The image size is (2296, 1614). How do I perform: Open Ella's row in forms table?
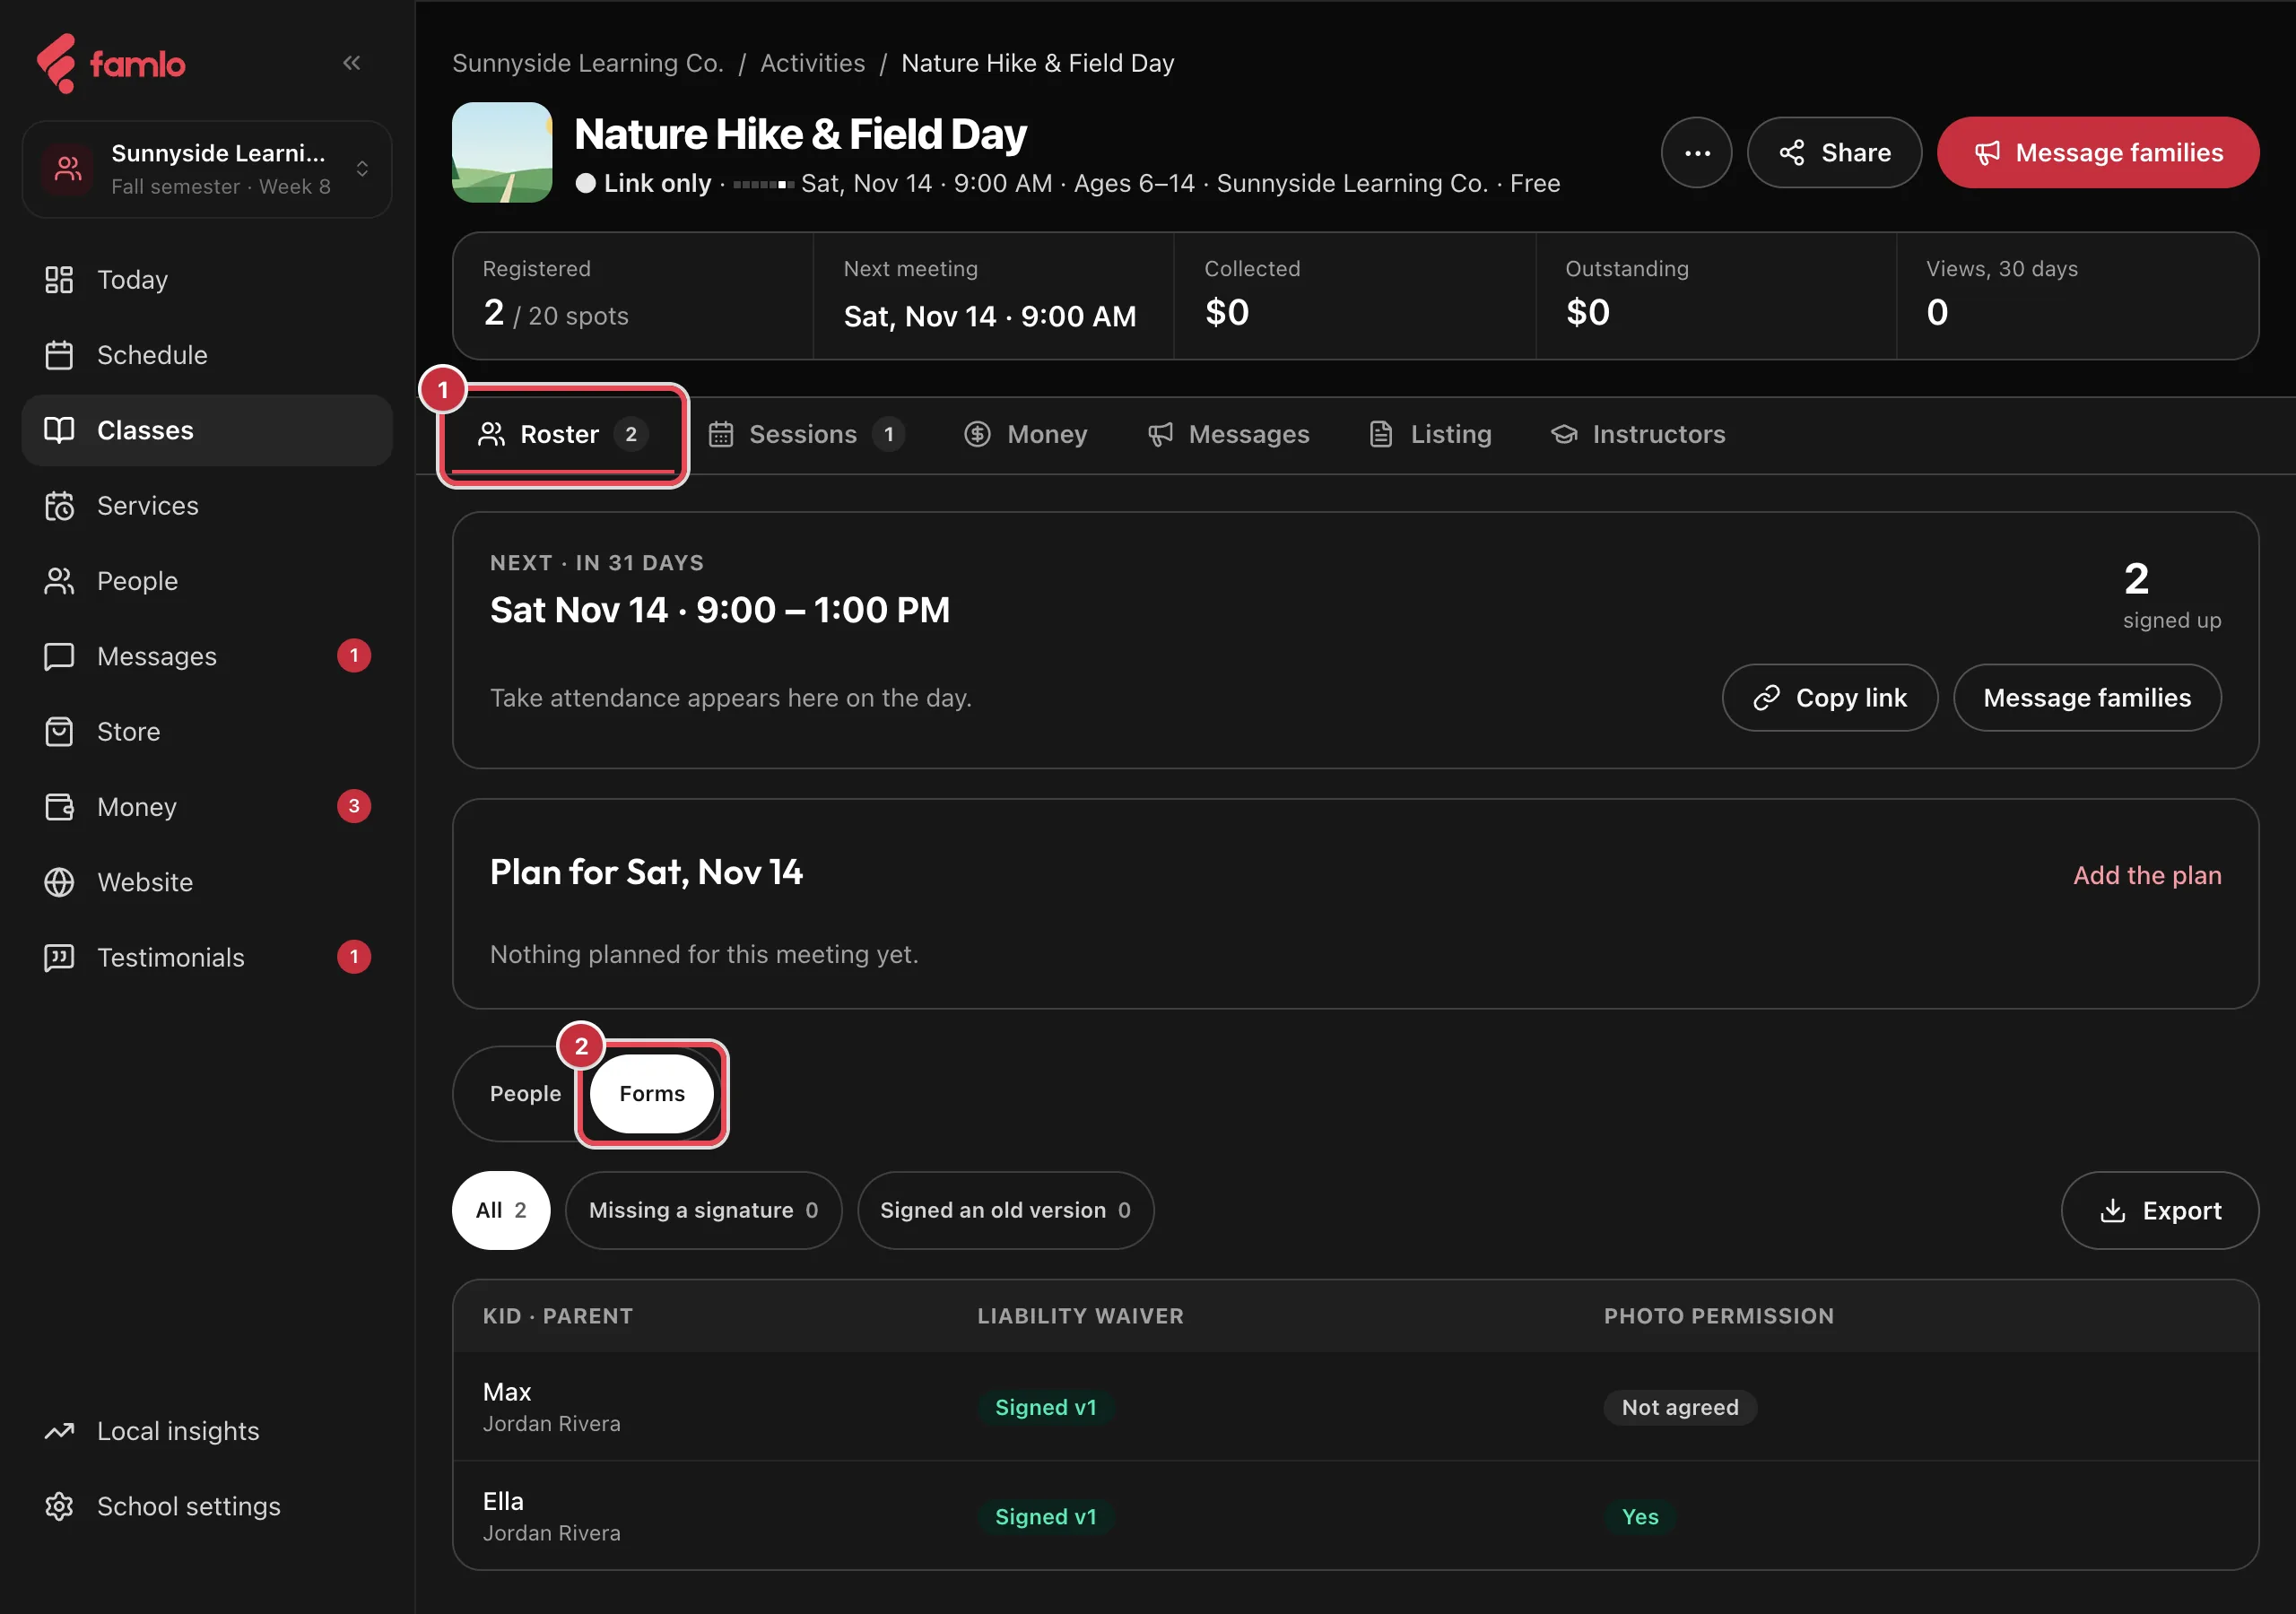[x=1355, y=1515]
